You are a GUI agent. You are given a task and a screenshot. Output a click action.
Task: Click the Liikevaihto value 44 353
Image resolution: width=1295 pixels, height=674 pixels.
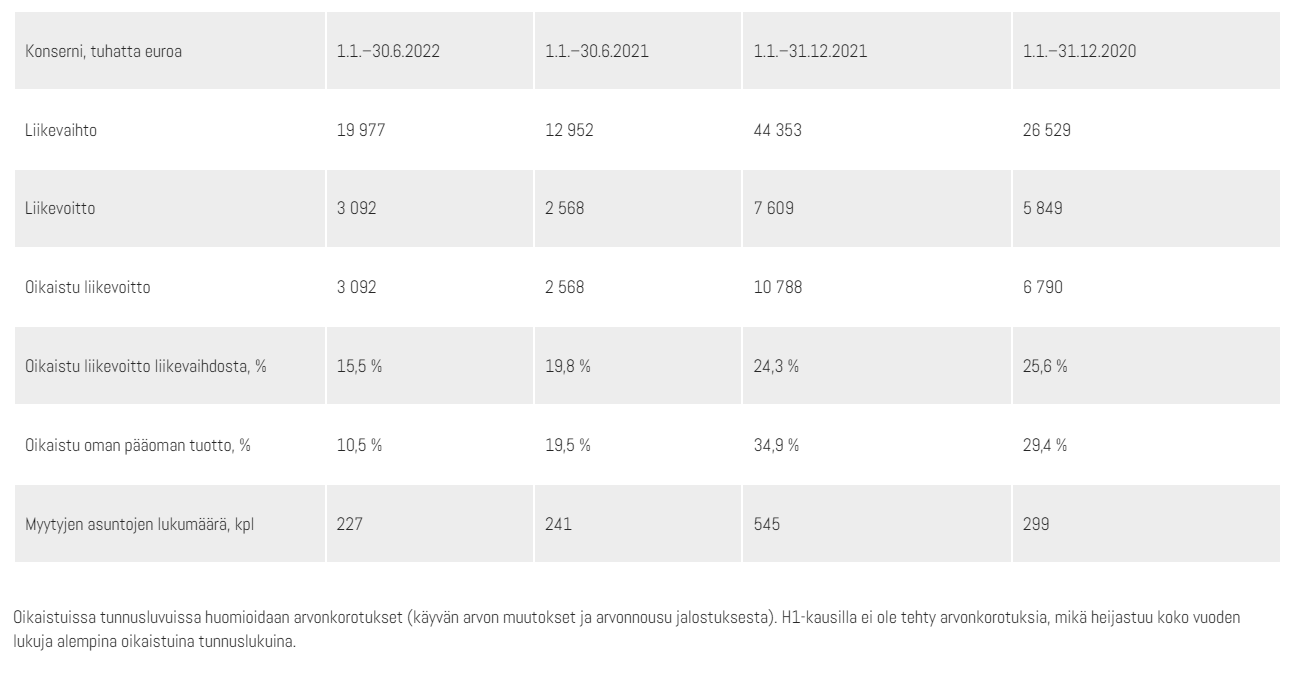(777, 130)
